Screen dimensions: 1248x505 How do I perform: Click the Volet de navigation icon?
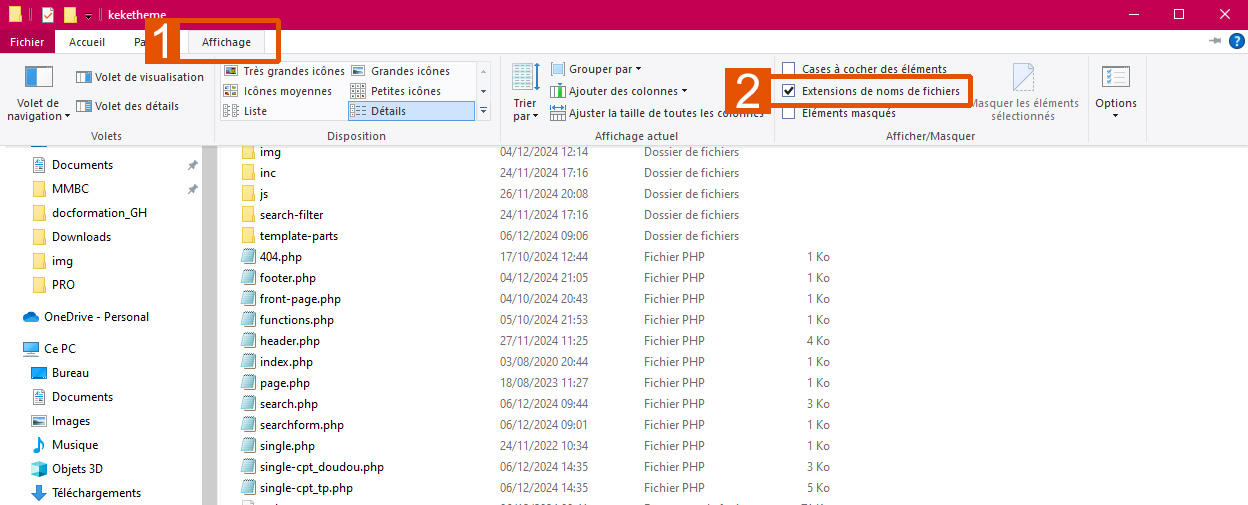coord(38,78)
